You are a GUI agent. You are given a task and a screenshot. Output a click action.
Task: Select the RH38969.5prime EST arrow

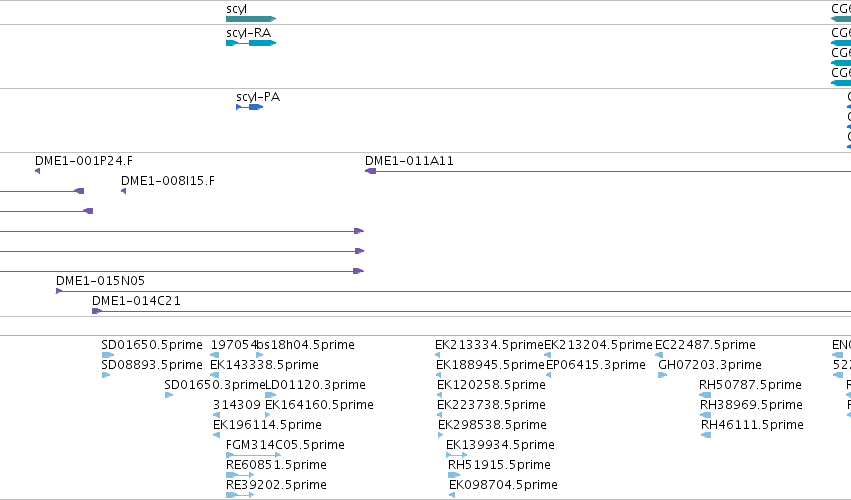pos(706,415)
